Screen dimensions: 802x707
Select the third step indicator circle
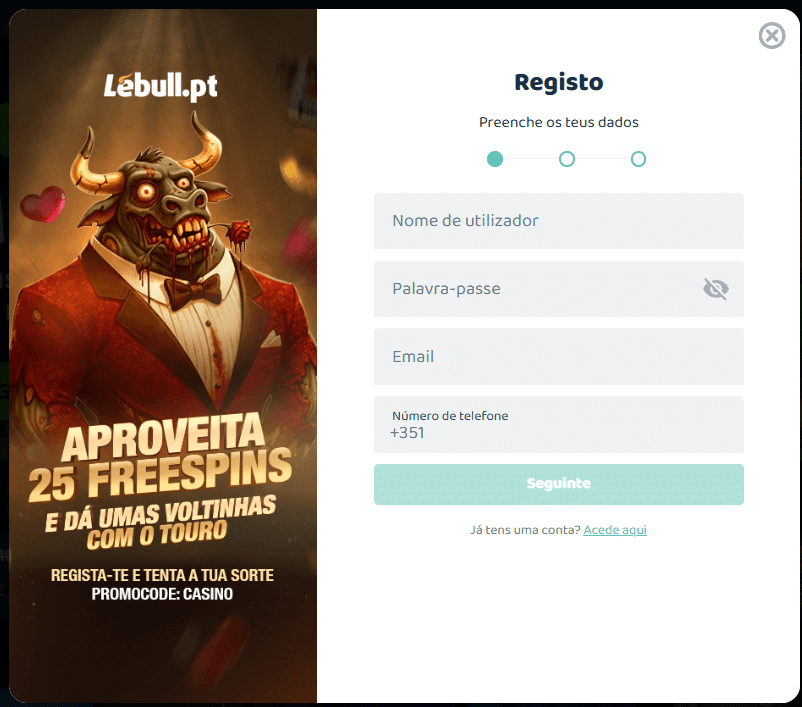click(x=638, y=159)
